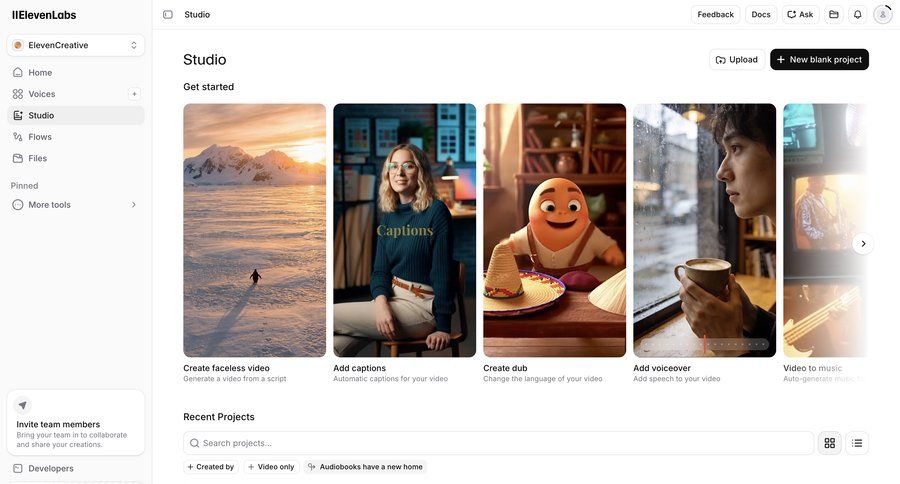This screenshot has height=484, width=900.
Task: Toggle the Video only filter
Action: 271,467
